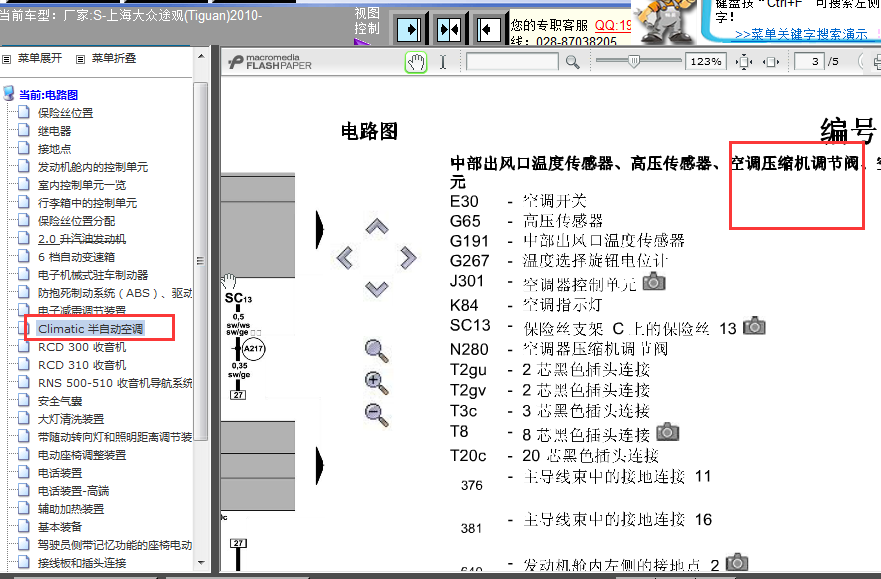Image resolution: width=881 pixels, height=579 pixels.
Task: Pan the diagram down with the down chevron
Action: (x=376, y=289)
